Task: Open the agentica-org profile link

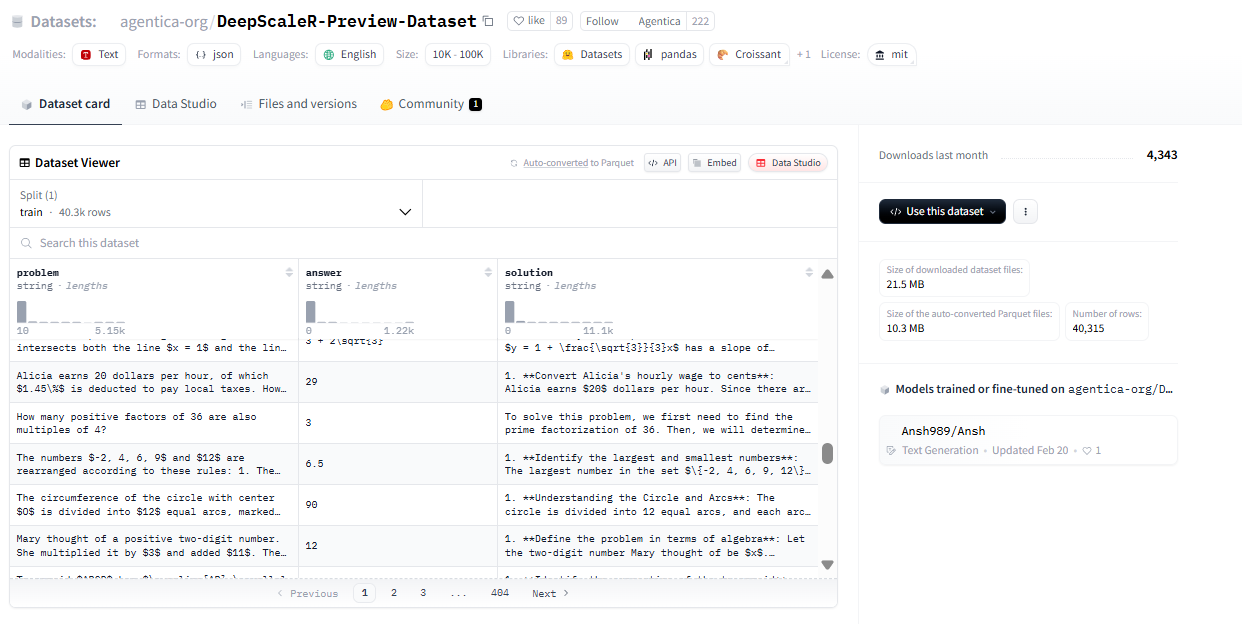Action: 163,21
